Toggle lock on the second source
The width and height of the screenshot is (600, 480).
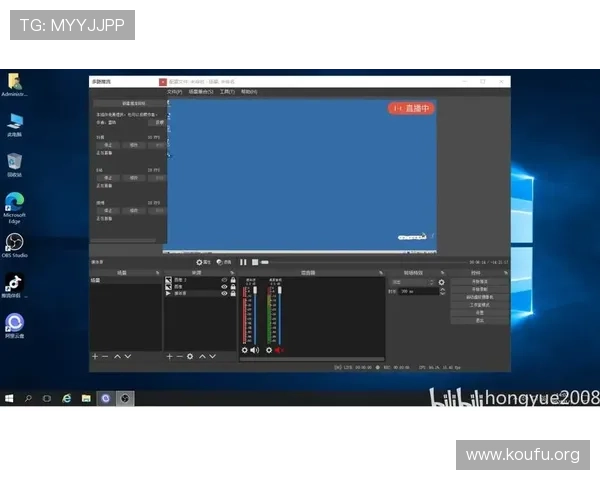click(x=233, y=286)
